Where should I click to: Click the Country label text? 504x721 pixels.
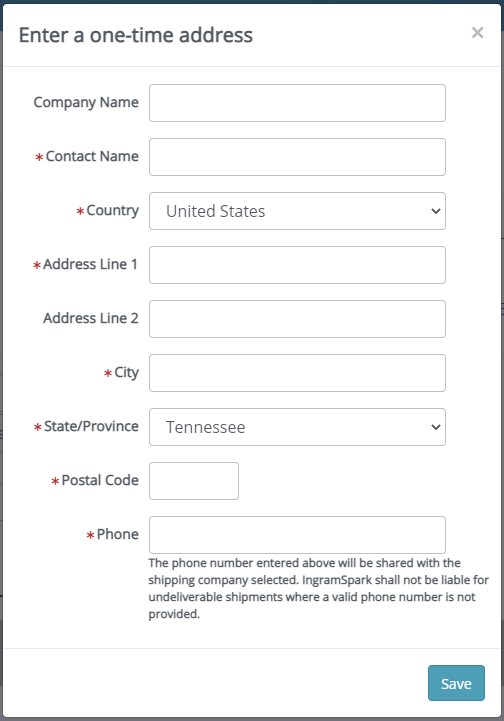(113, 211)
